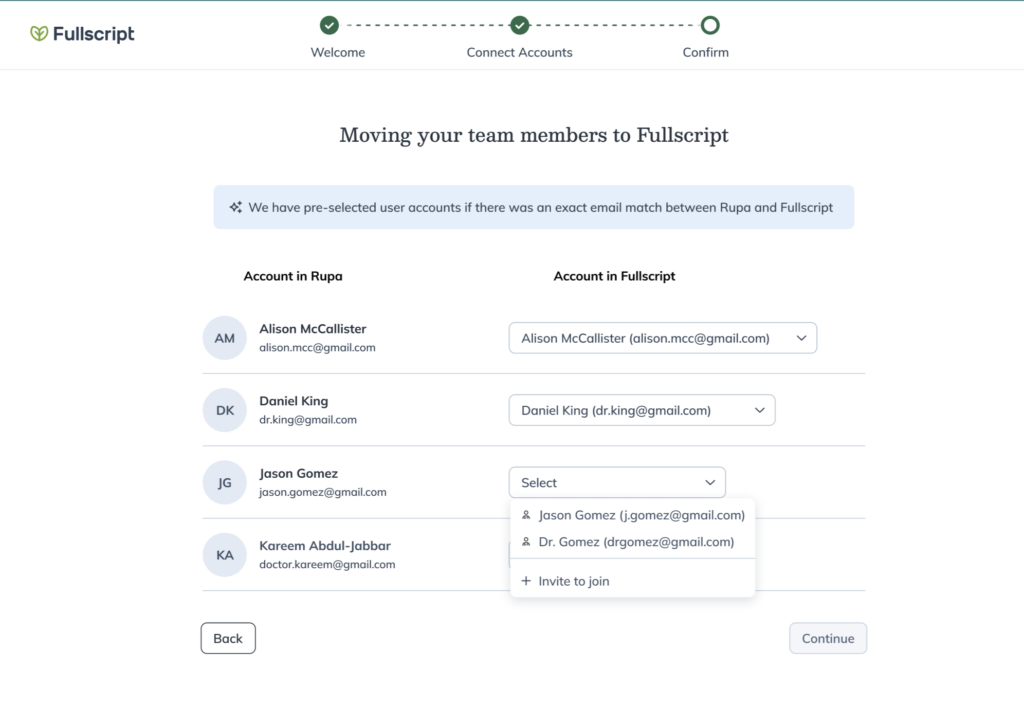This screenshot has width=1024, height=711.
Task: Collapse the Select dropdown for Jason Gomez
Action: point(617,482)
